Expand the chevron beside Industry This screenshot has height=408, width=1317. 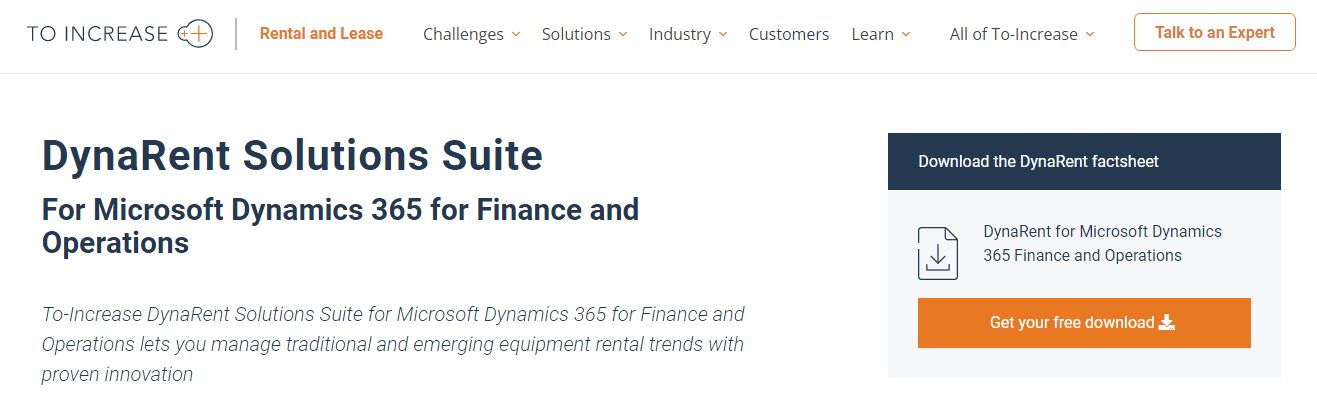point(723,34)
